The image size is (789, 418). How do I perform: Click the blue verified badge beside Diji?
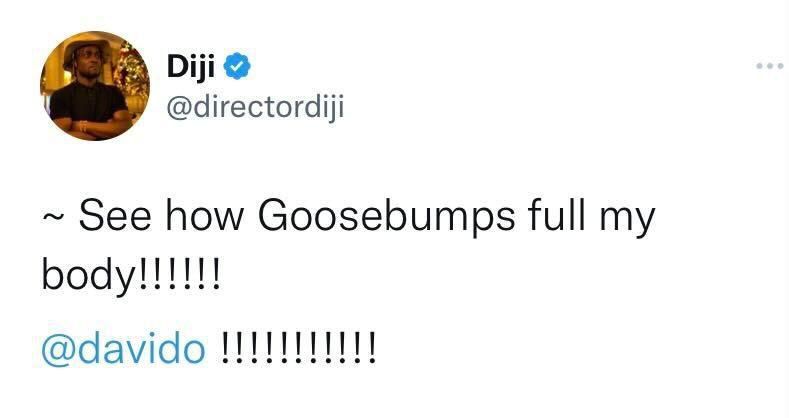[x=236, y=67]
